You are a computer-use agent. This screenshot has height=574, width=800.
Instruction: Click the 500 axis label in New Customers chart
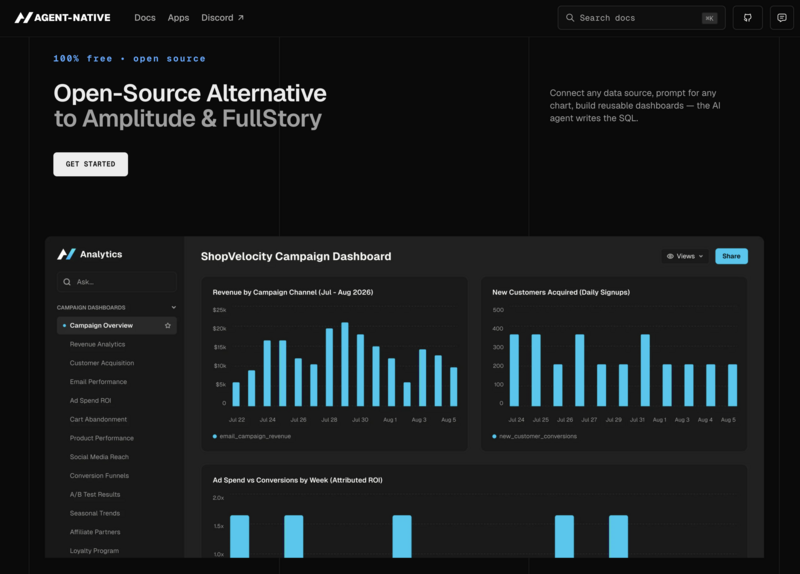498,310
